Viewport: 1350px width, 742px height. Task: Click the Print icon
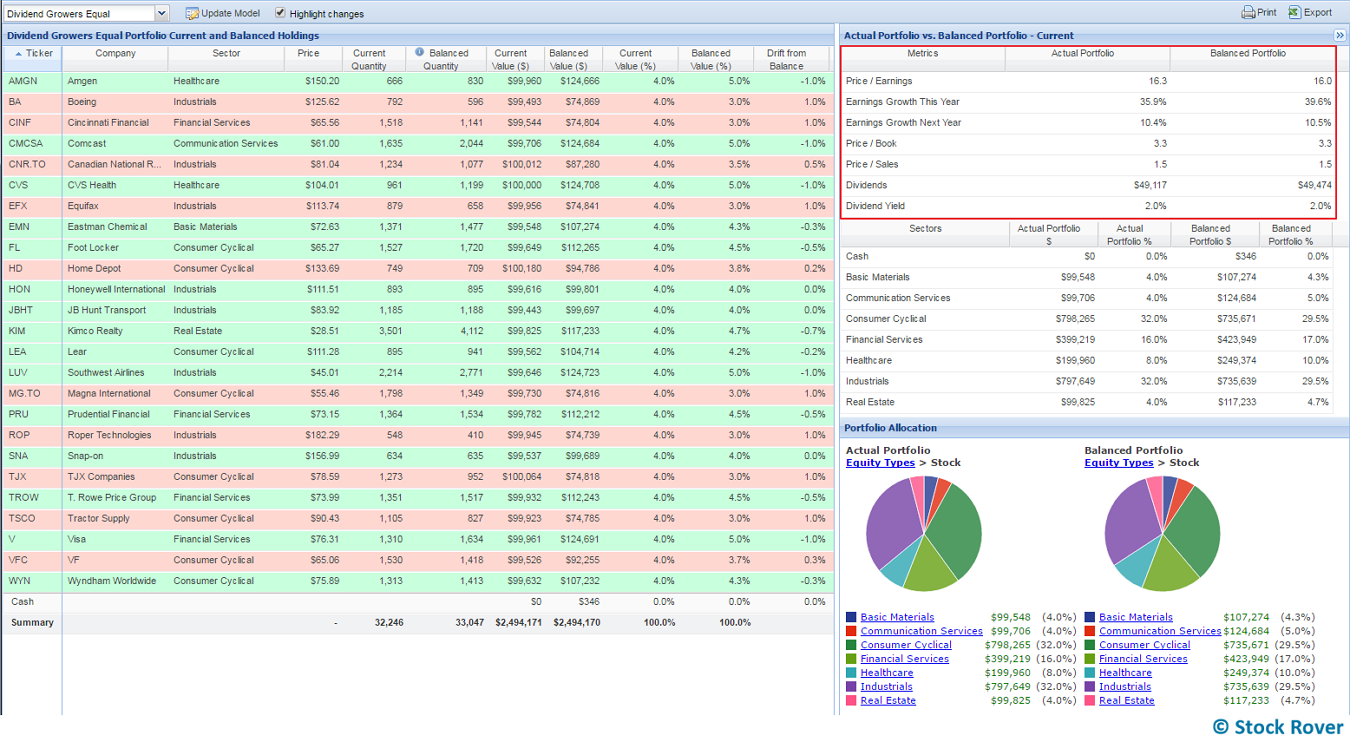point(1248,13)
